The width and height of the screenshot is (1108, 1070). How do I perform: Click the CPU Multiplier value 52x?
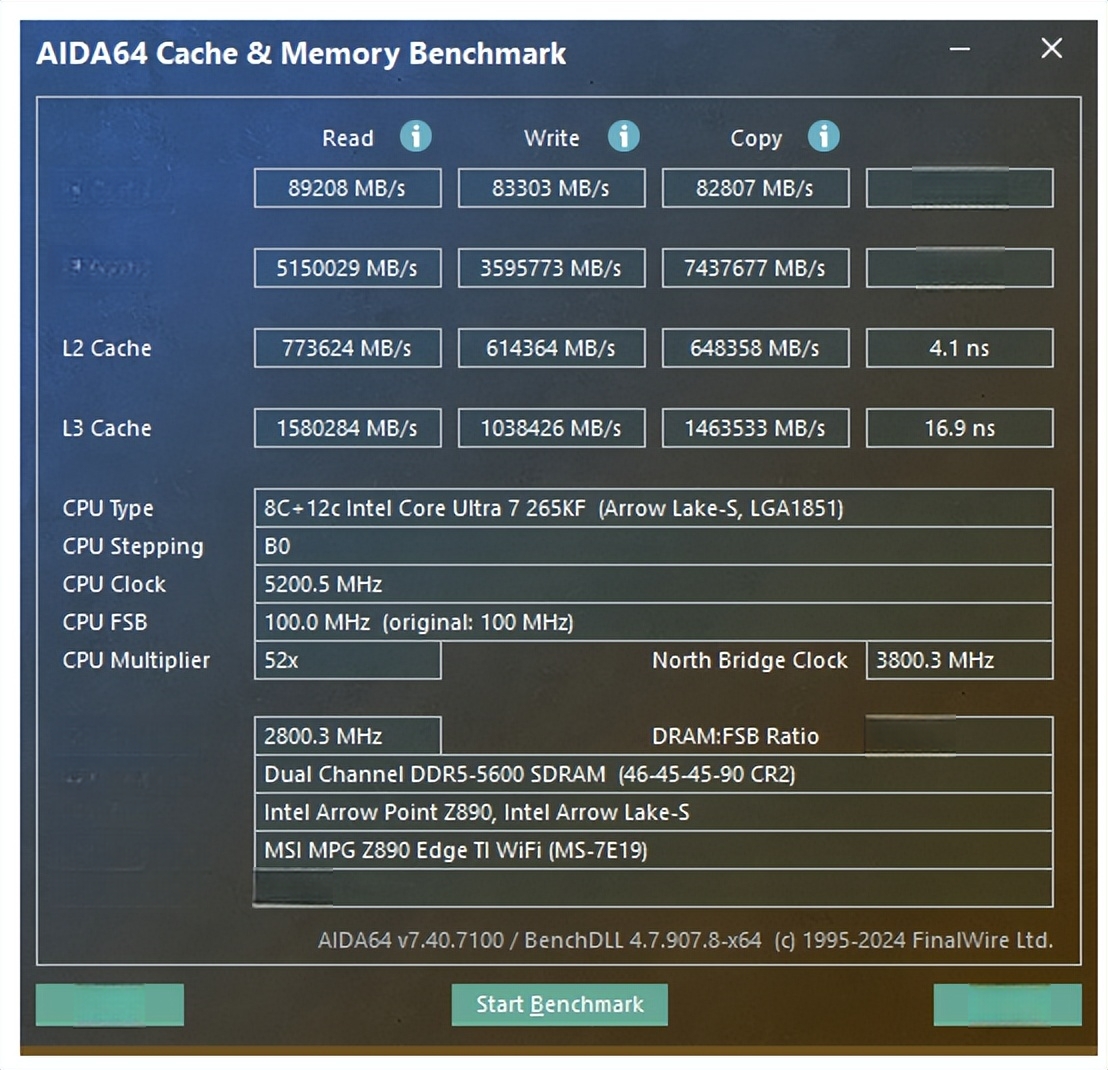[x=348, y=660]
